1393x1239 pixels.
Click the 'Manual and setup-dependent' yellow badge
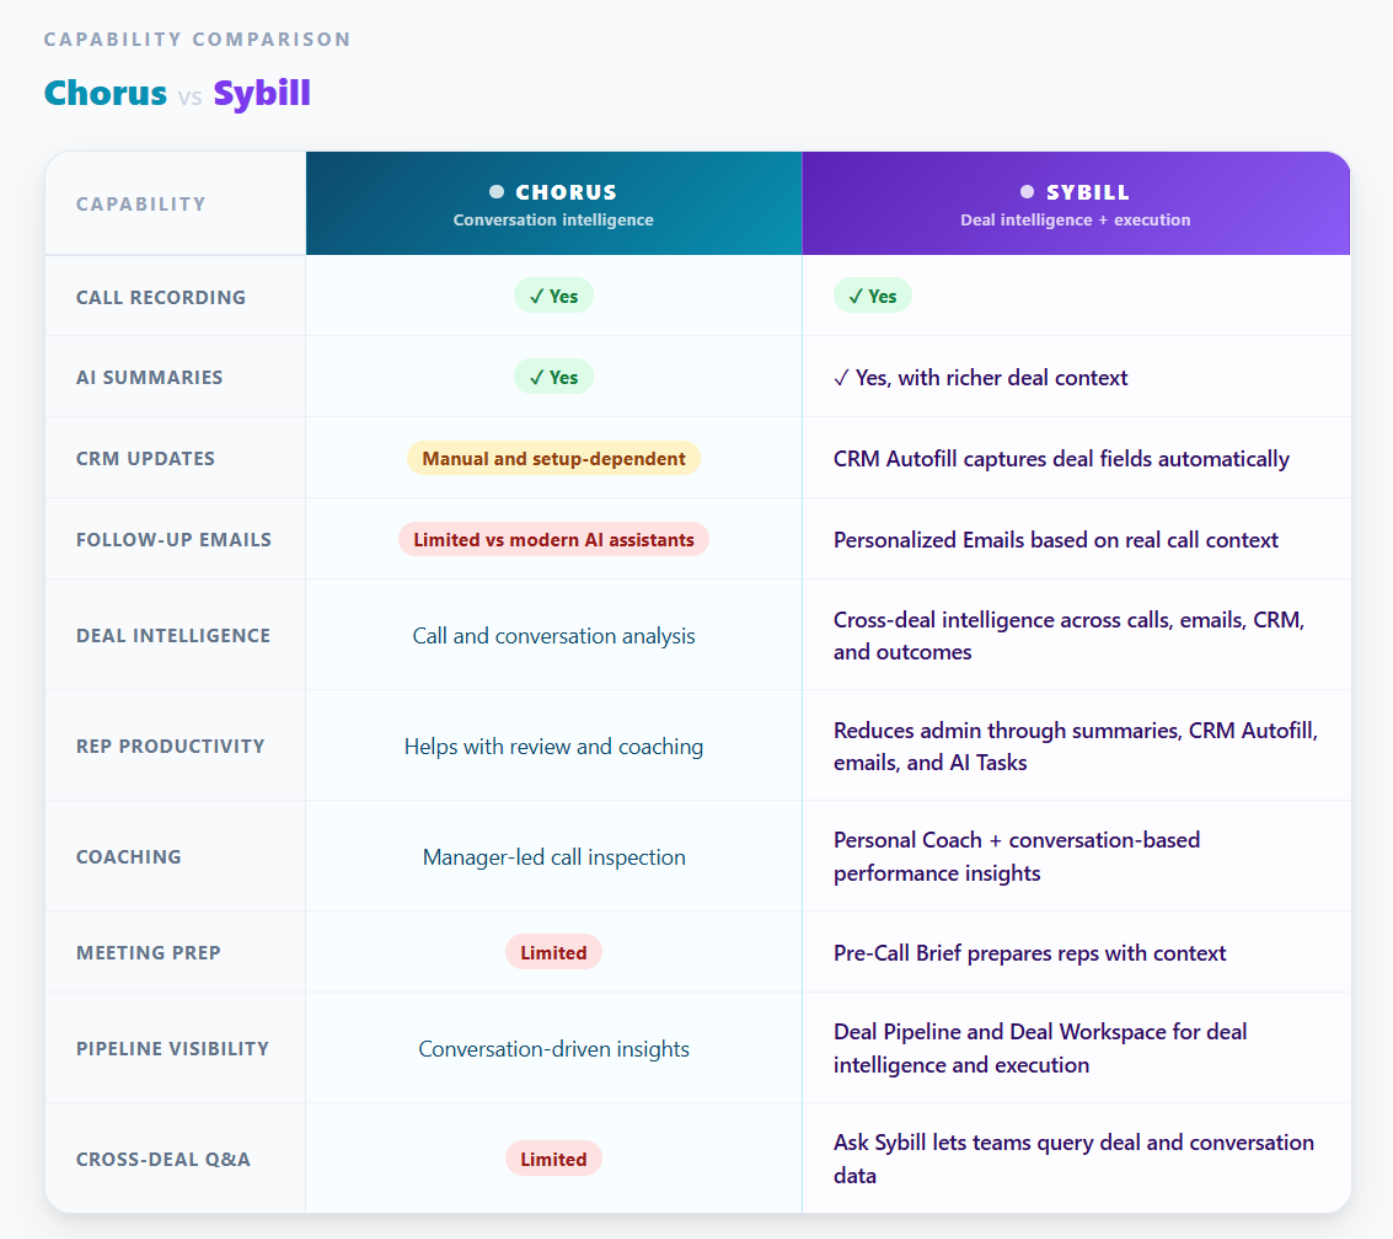tap(553, 458)
